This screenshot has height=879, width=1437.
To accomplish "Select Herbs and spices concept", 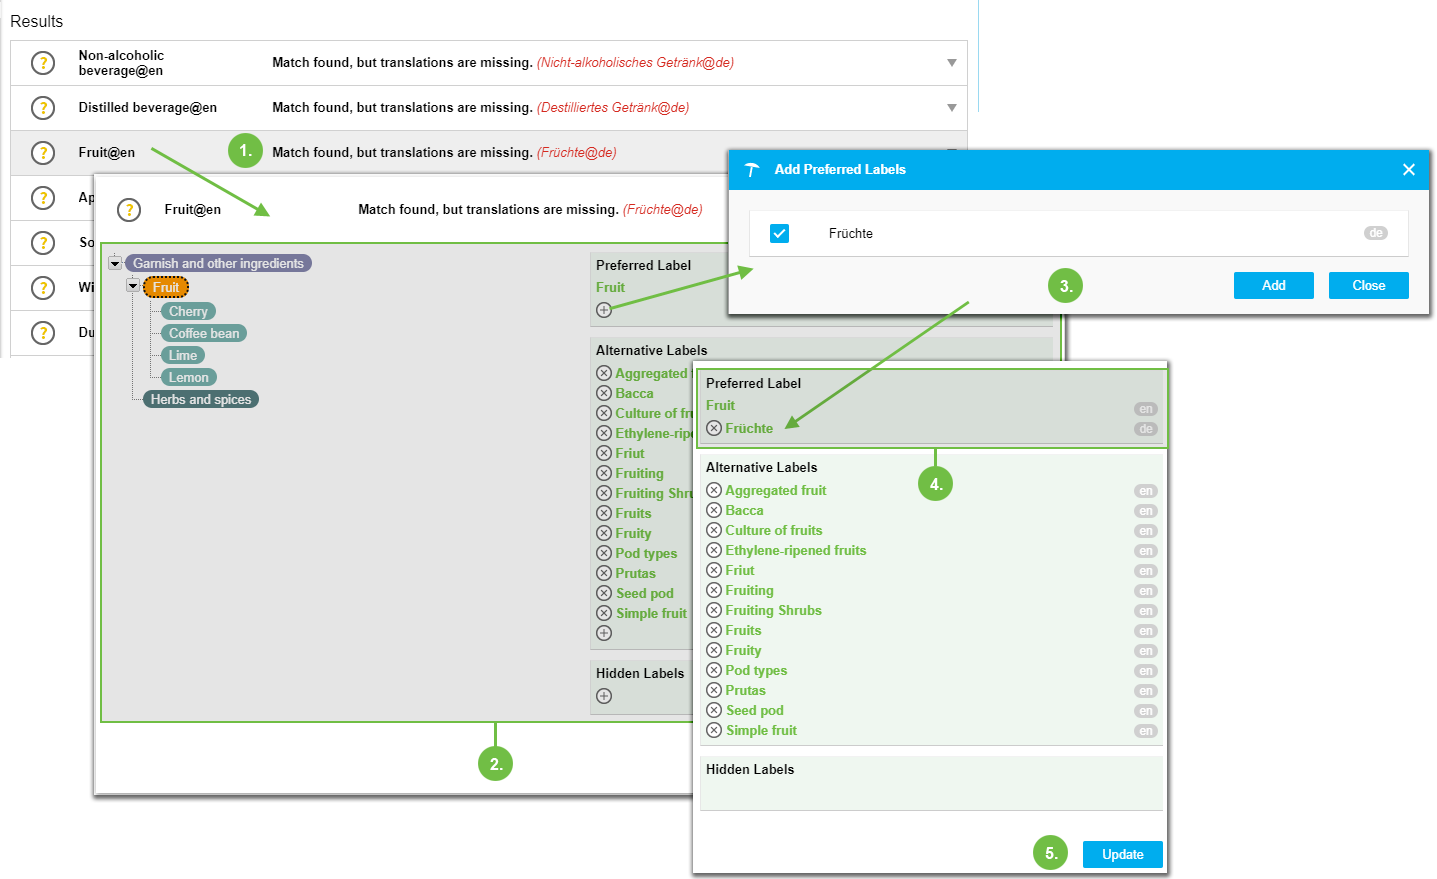I will point(200,400).
